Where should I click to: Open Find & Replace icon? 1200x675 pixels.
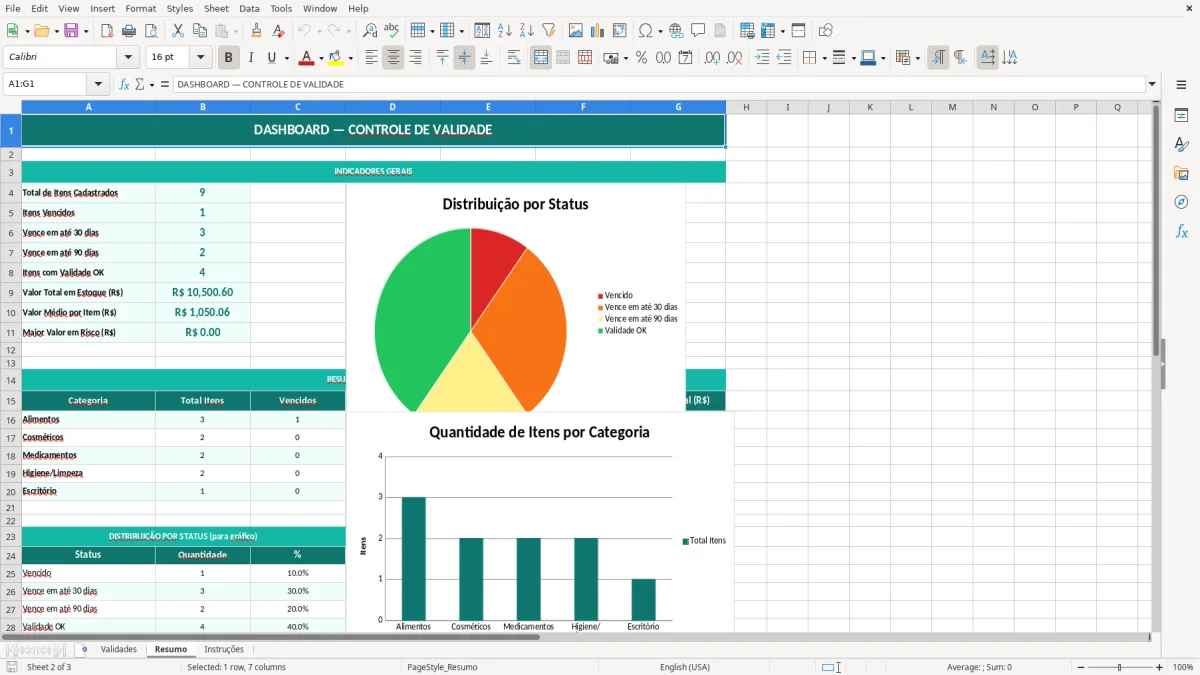(x=370, y=31)
